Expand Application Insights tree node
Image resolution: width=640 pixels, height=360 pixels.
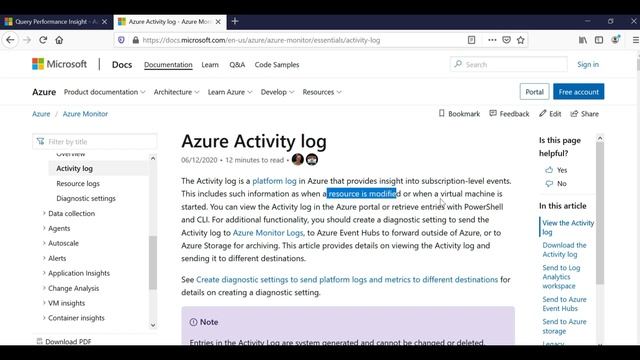44,273
